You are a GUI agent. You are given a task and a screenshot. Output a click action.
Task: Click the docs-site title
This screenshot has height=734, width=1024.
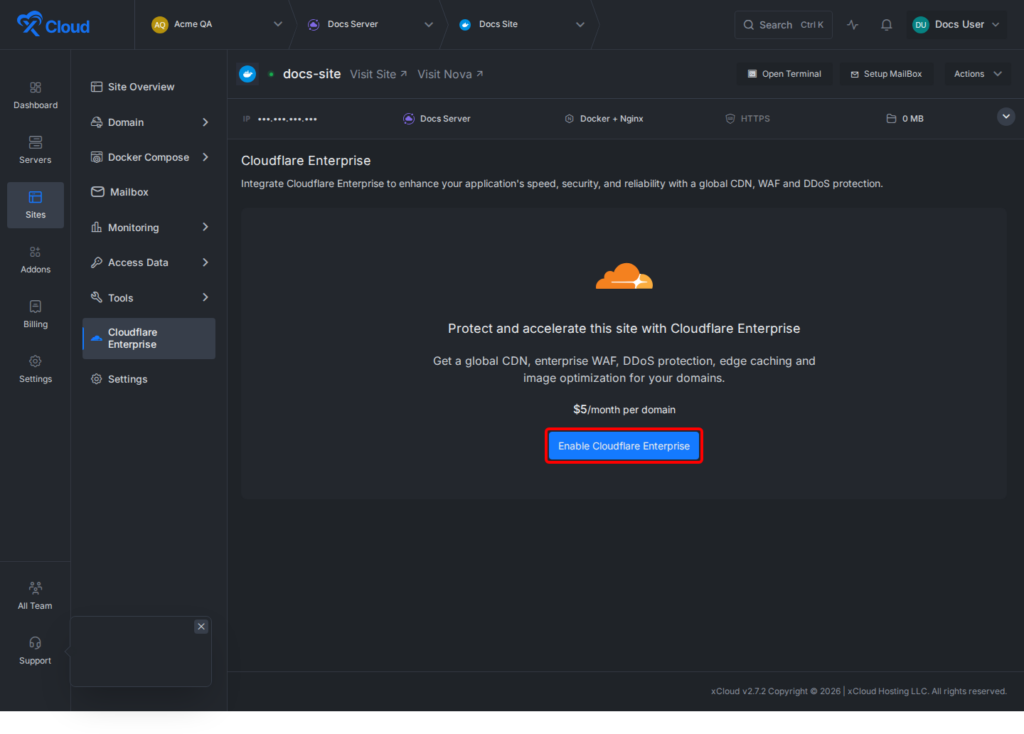pyautogui.click(x=312, y=74)
